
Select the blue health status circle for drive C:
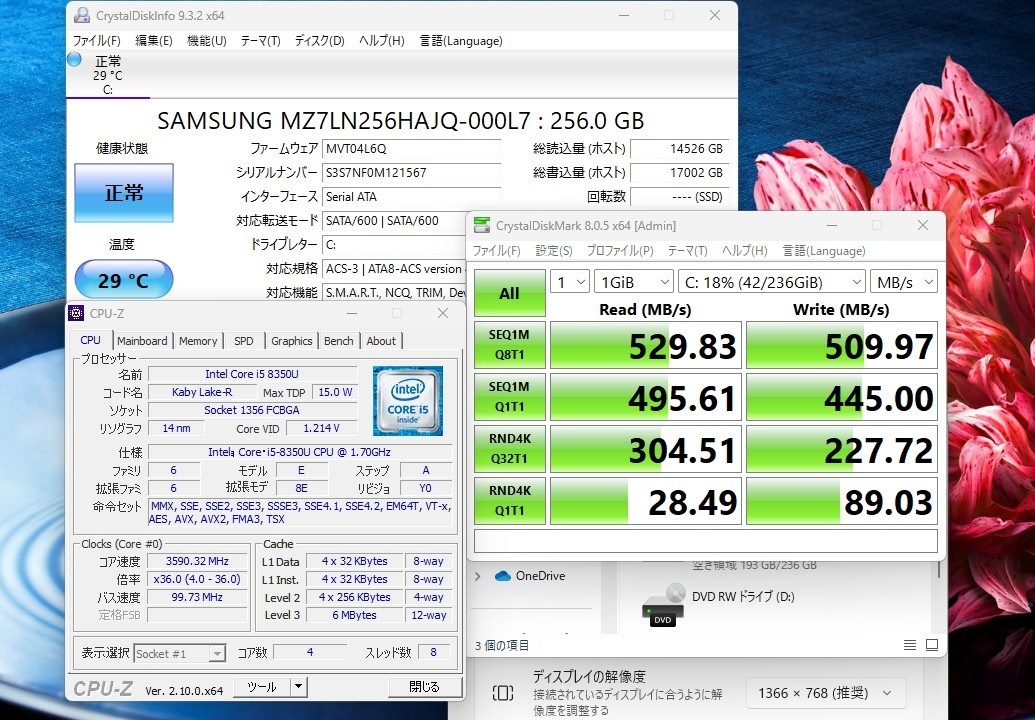pos(75,59)
